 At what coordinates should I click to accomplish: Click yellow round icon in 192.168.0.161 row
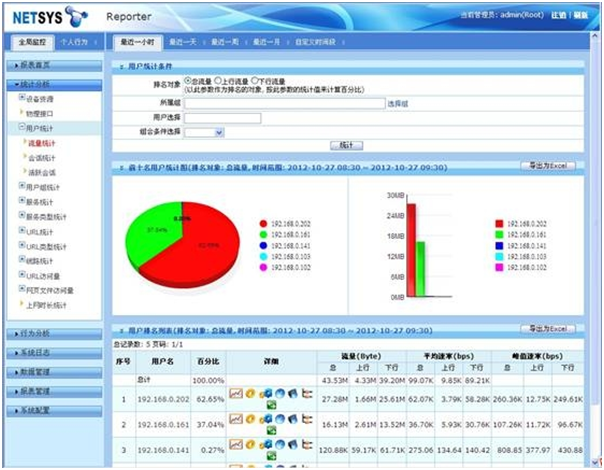click(x=250, y=420)
